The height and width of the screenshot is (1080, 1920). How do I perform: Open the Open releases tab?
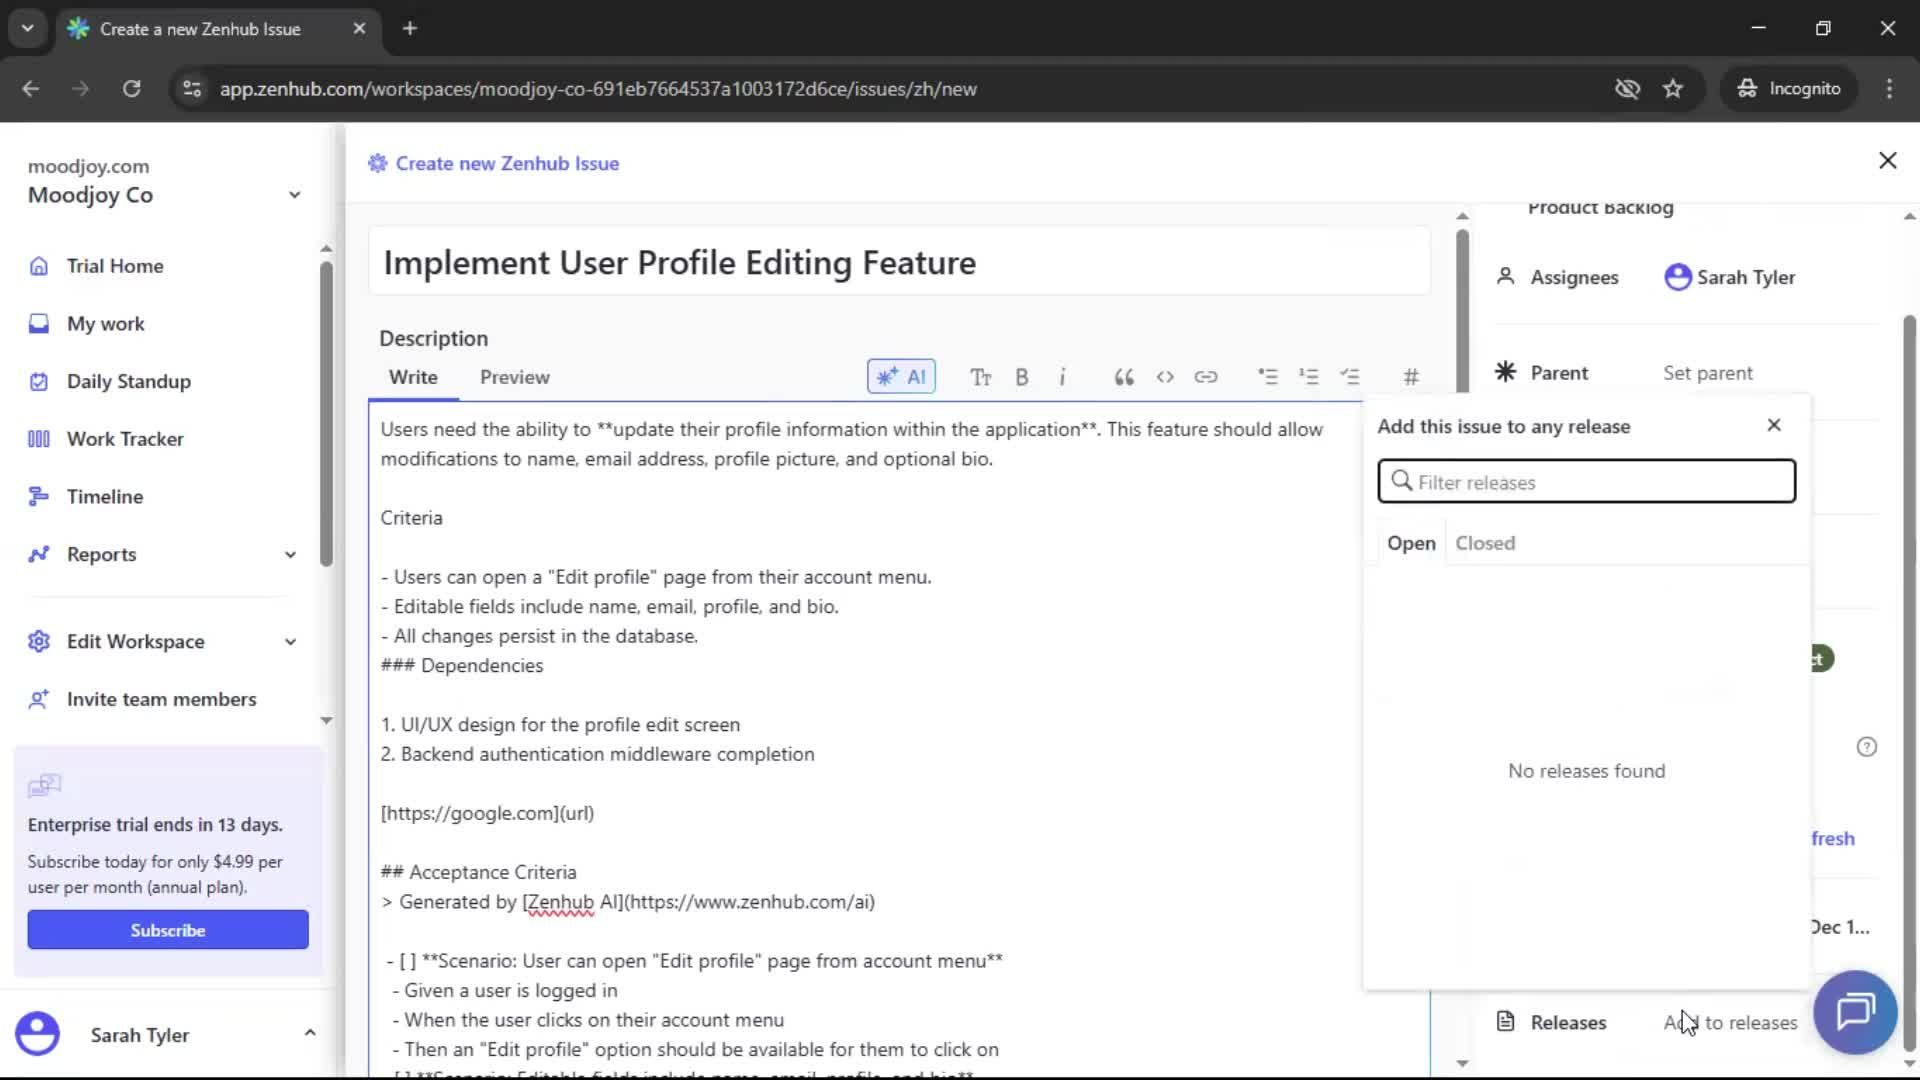[1410, 543]
